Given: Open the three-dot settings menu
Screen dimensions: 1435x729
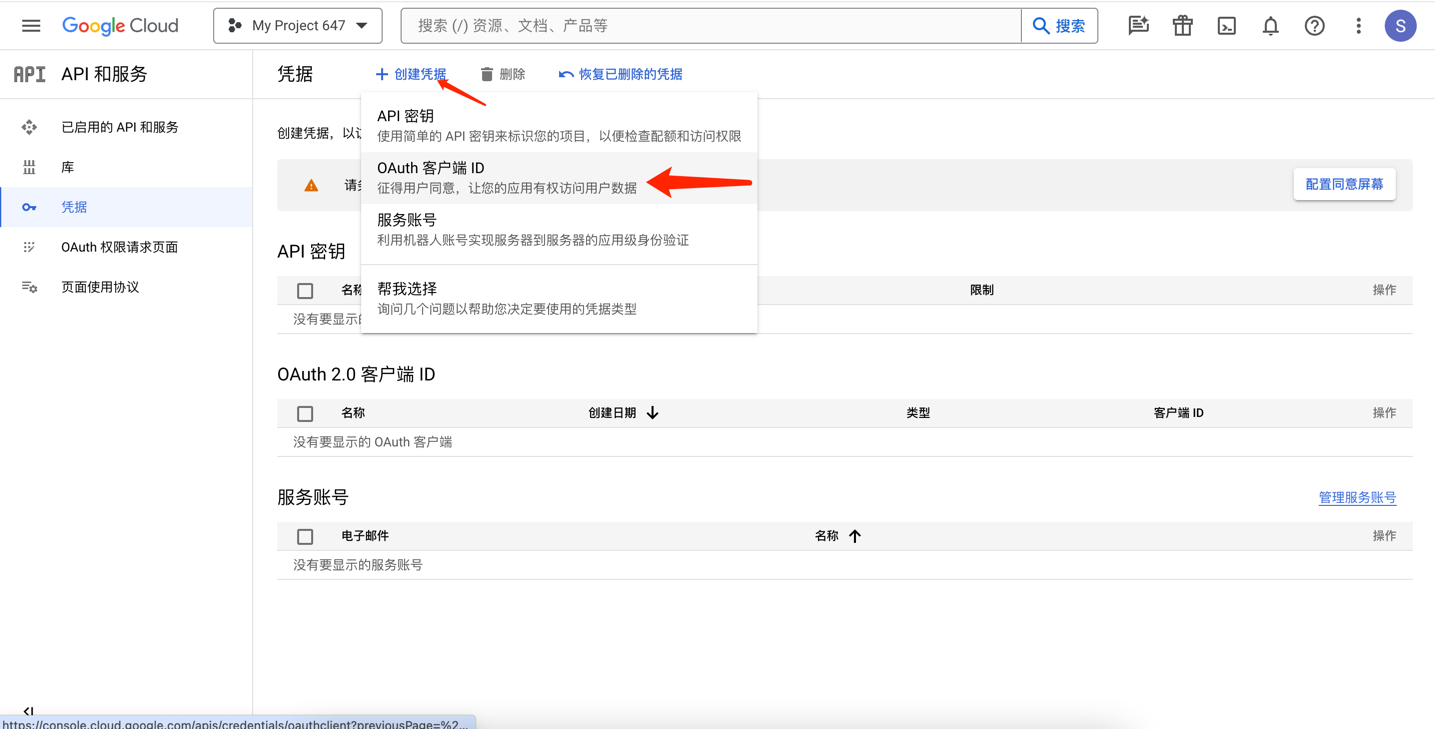Looking at the screenshot, I should point(1358,26).
